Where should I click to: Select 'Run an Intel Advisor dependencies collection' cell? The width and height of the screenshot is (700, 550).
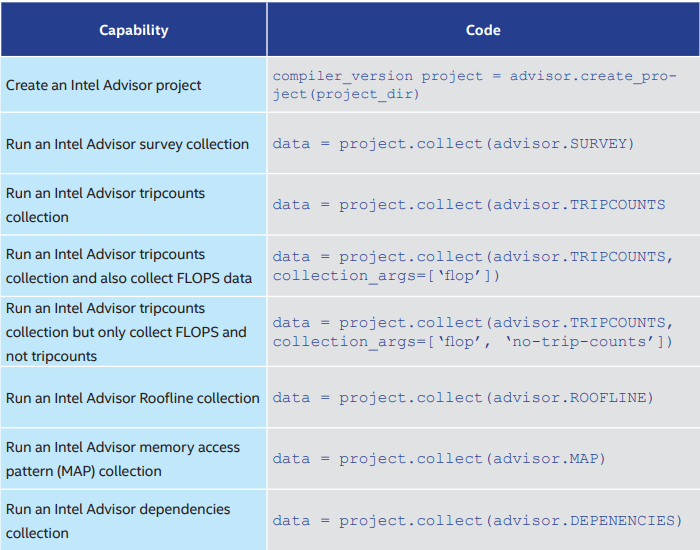pyautogui.click(x=133, y=521)
